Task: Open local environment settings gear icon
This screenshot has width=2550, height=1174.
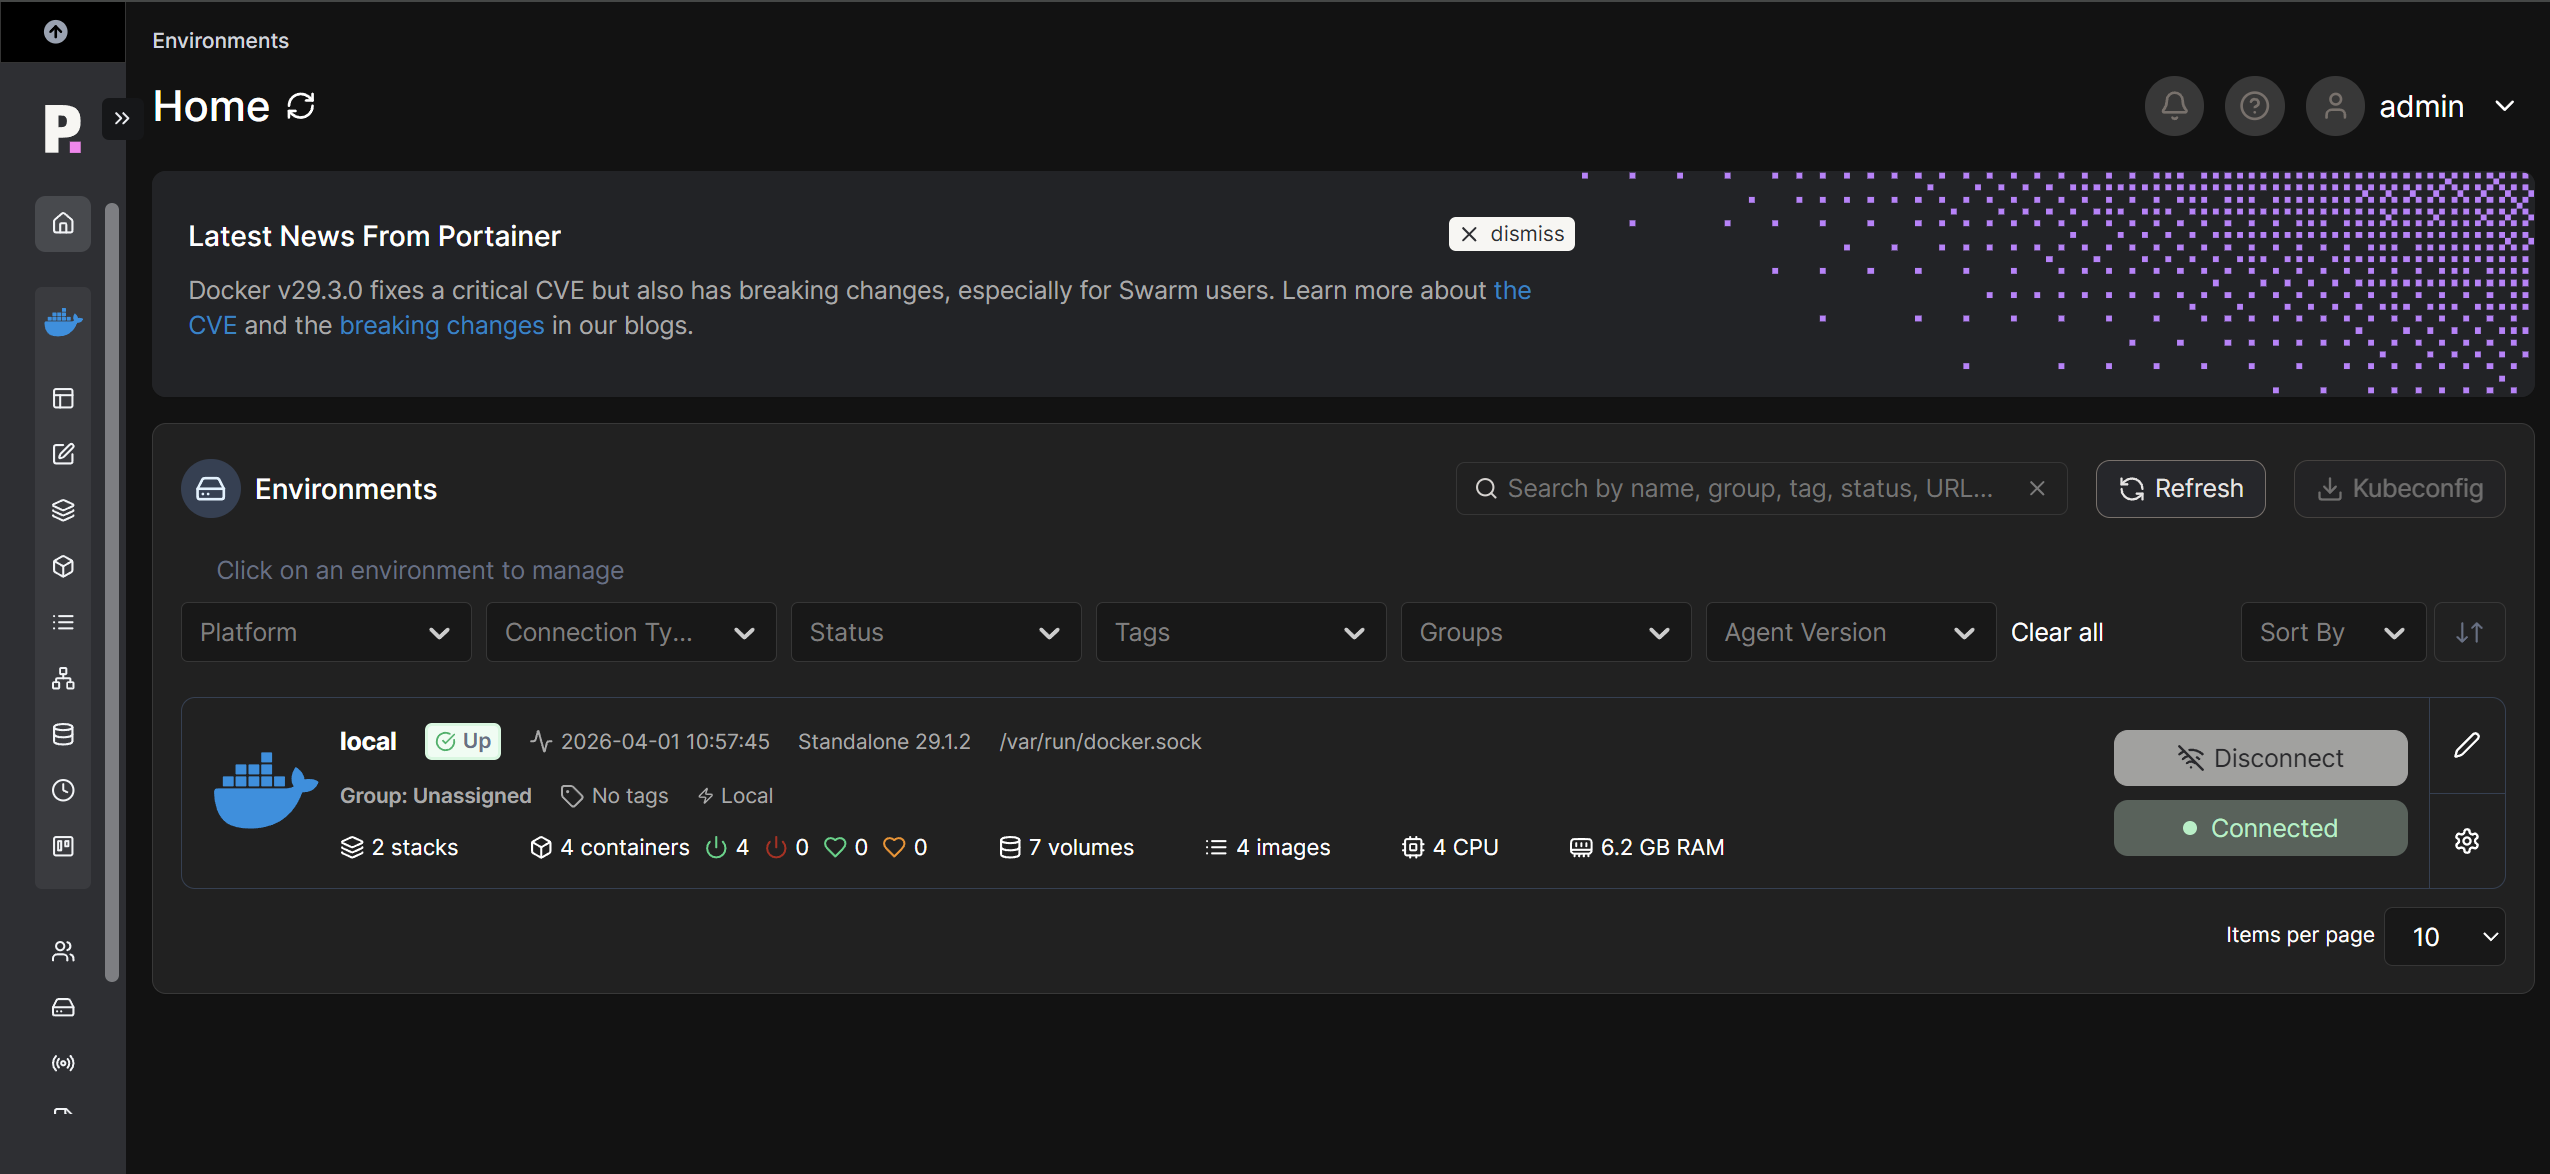Action: coord(2466,841)
